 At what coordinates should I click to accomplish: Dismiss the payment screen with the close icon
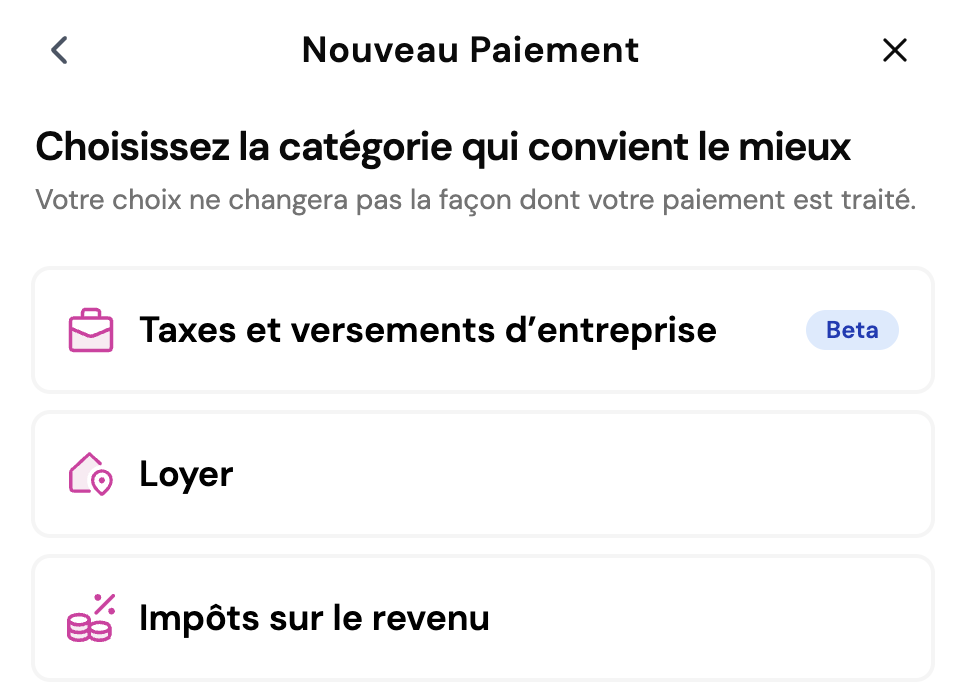click(x=895, y=50)
